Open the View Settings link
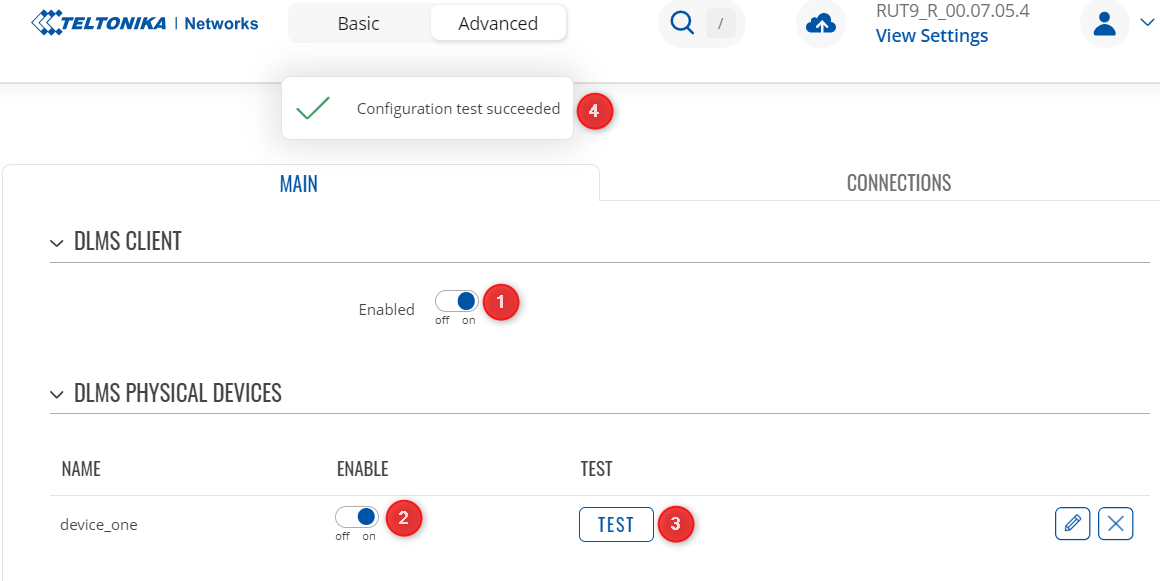The image size is (1160, 581). click(x=931, y=36)
